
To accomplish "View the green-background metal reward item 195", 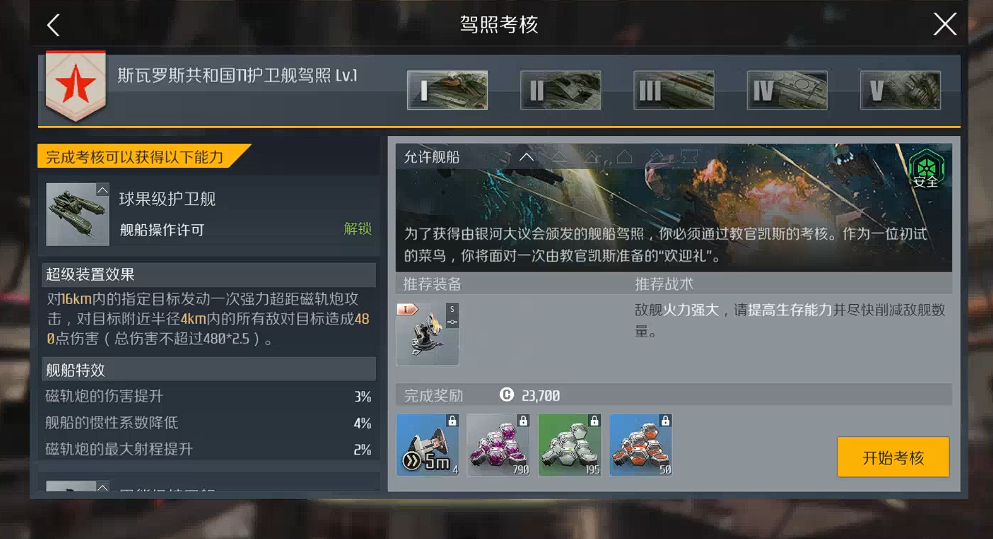I will (569, 445).
